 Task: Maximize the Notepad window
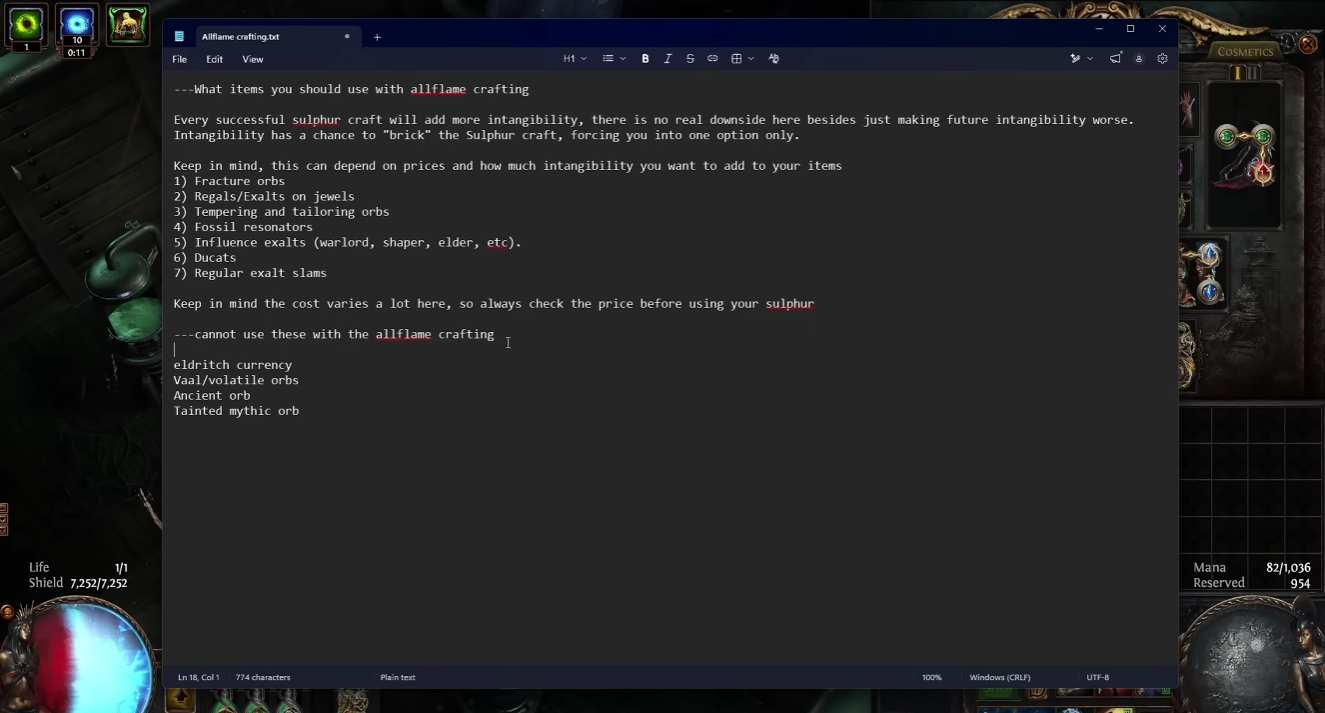tap(1130, 29)
